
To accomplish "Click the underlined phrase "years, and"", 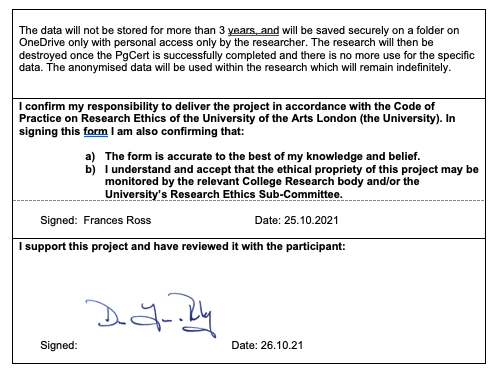I will pos(253,31).
